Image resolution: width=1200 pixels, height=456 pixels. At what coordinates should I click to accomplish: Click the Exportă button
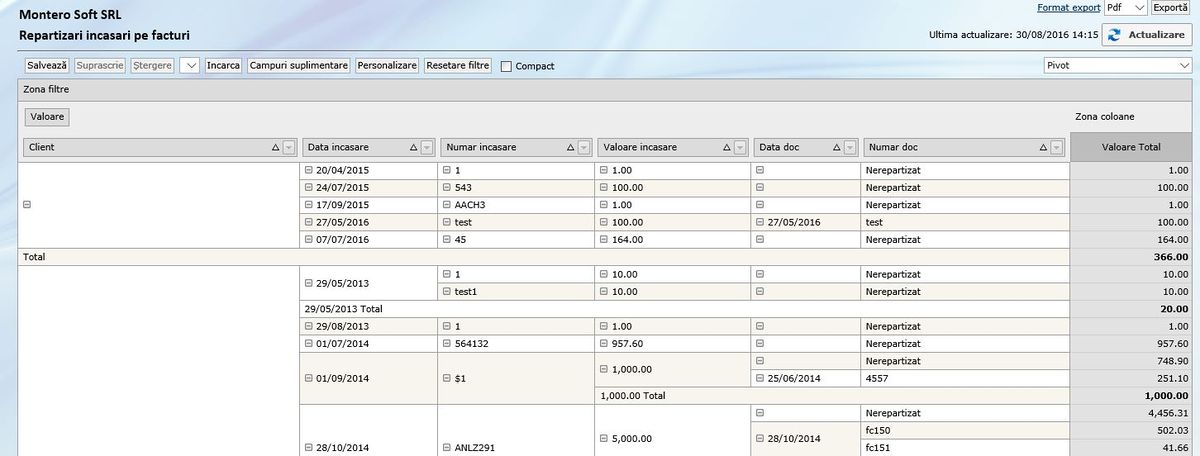click(1171, 7)
